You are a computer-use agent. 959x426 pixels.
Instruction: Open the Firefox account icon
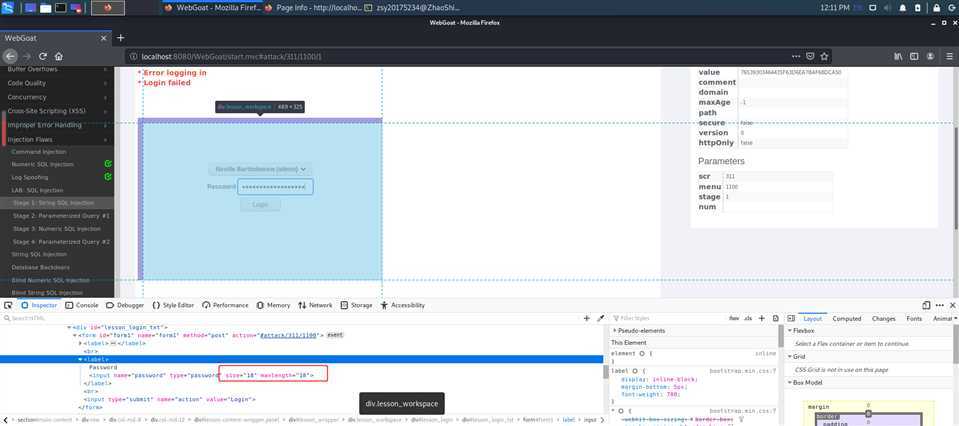pos(930,56)
